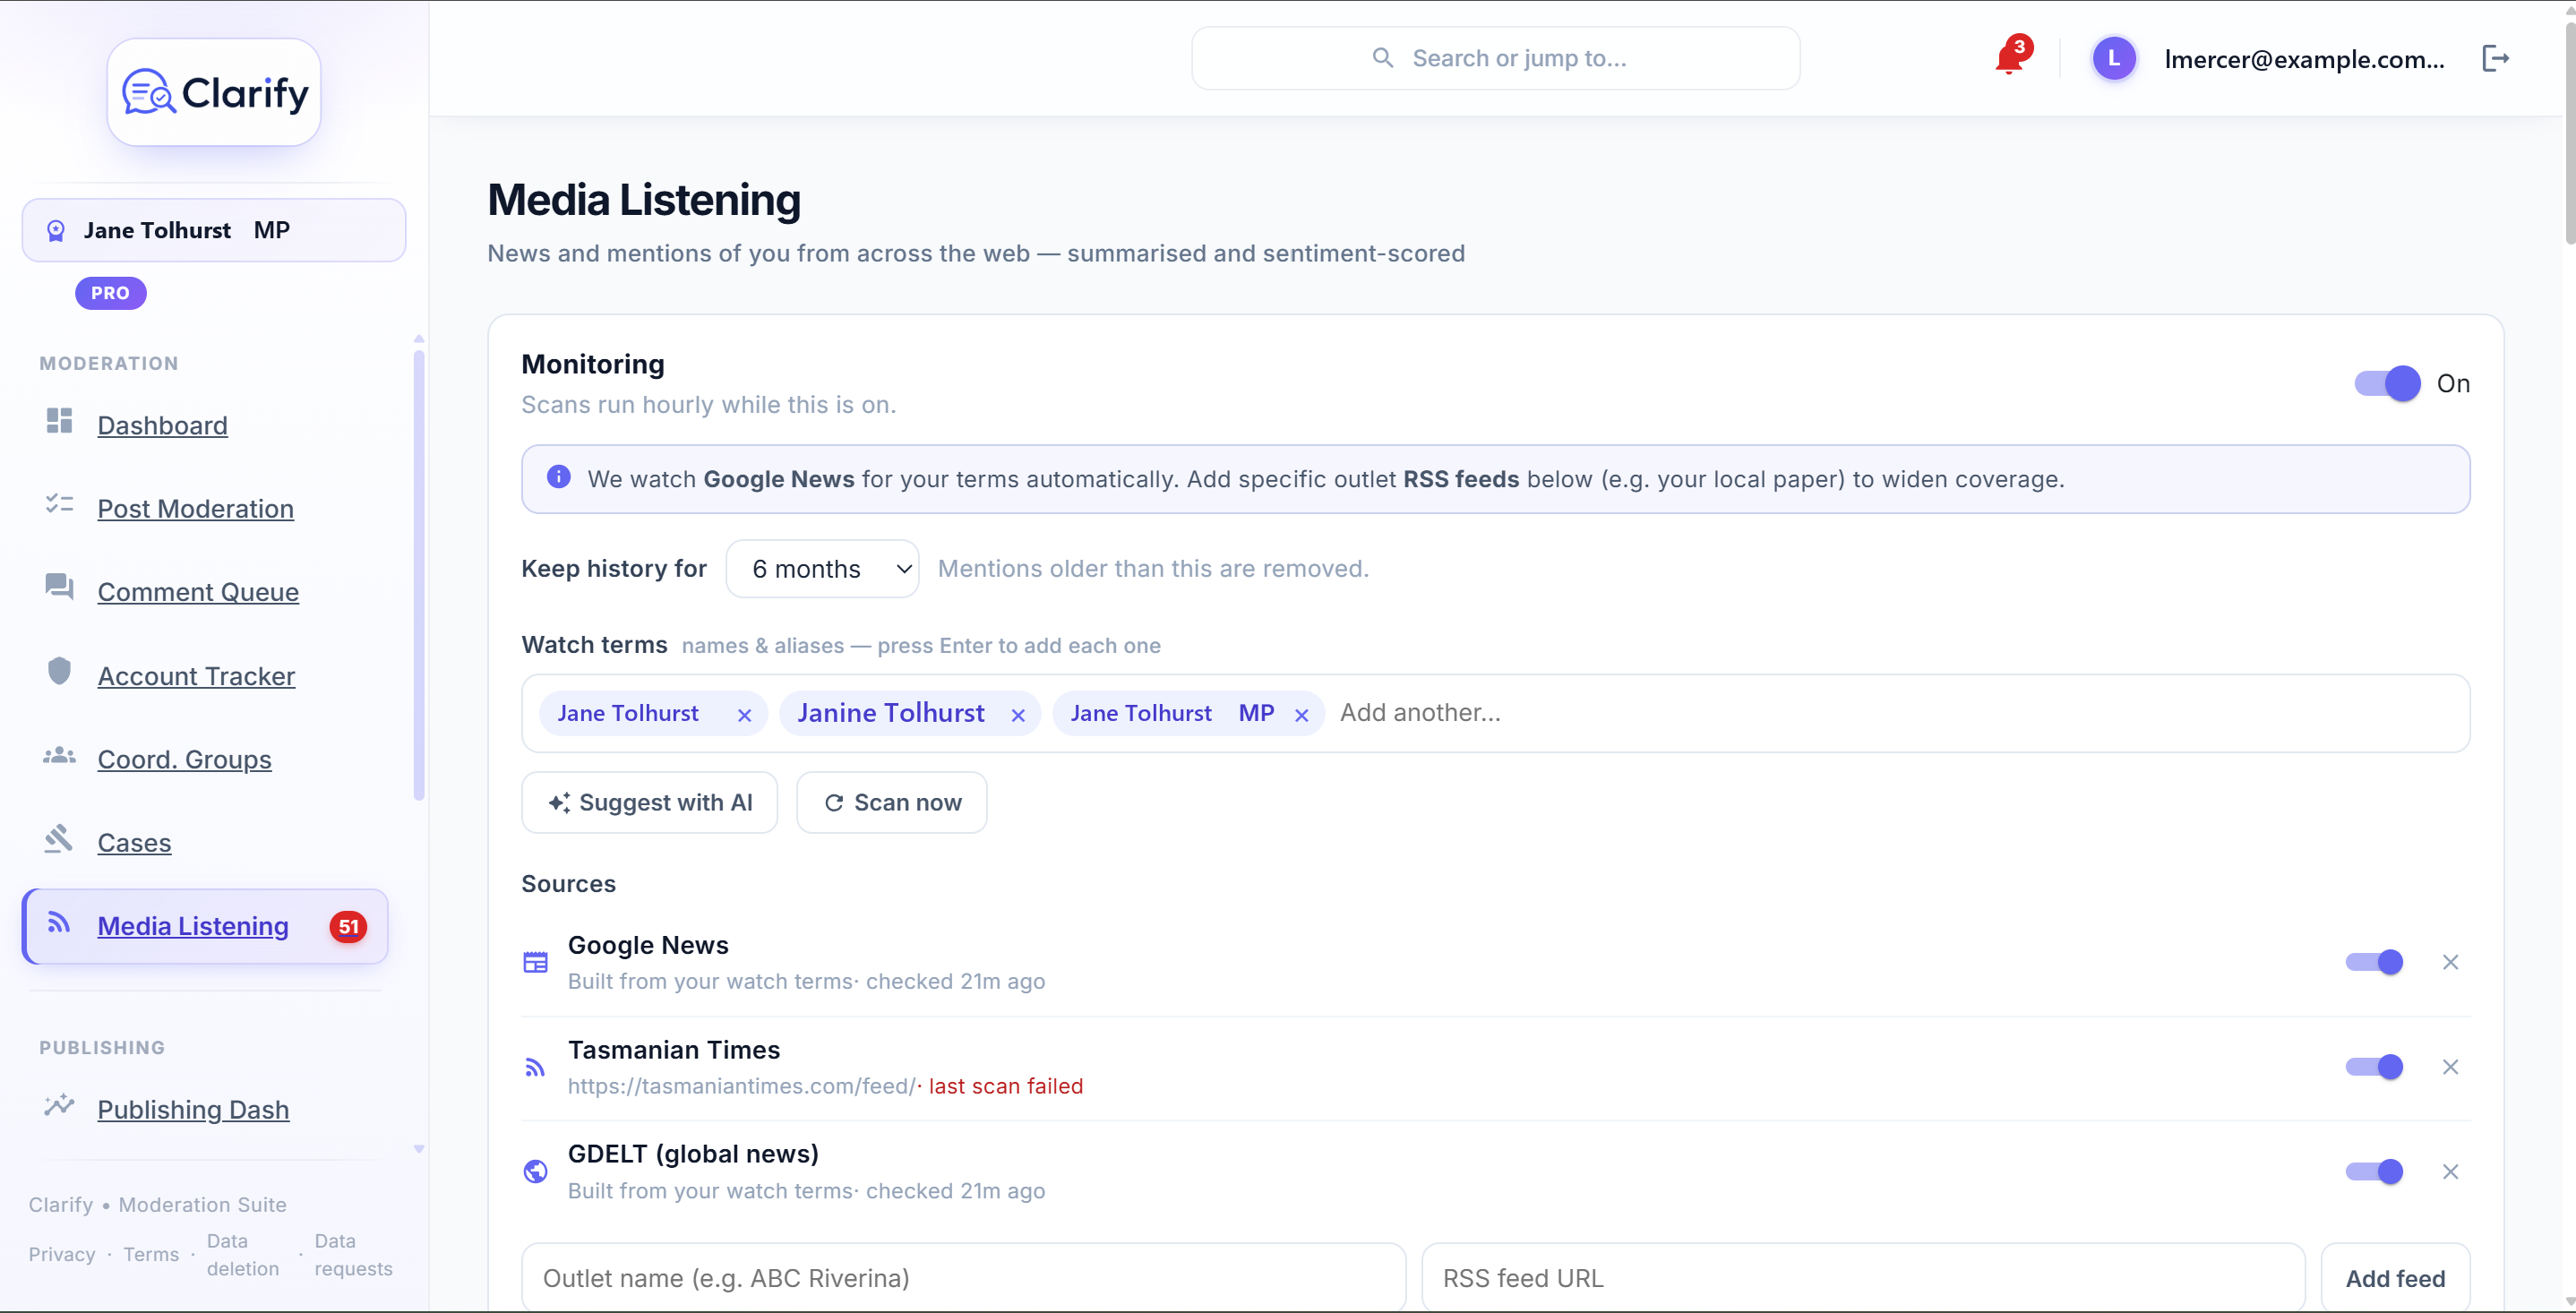
Task: Click the user avatar letter L
Action: point(2113,58)
